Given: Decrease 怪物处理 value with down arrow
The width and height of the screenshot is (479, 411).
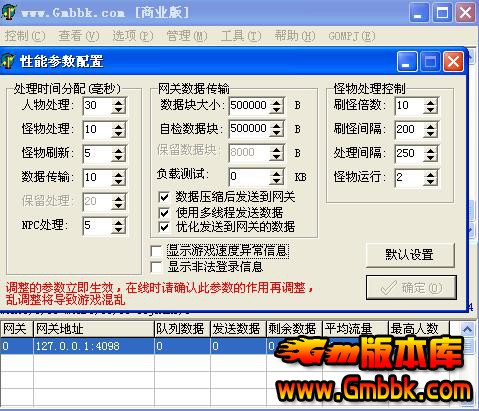Looking at the screenshot, I should [x=119, y=134].
